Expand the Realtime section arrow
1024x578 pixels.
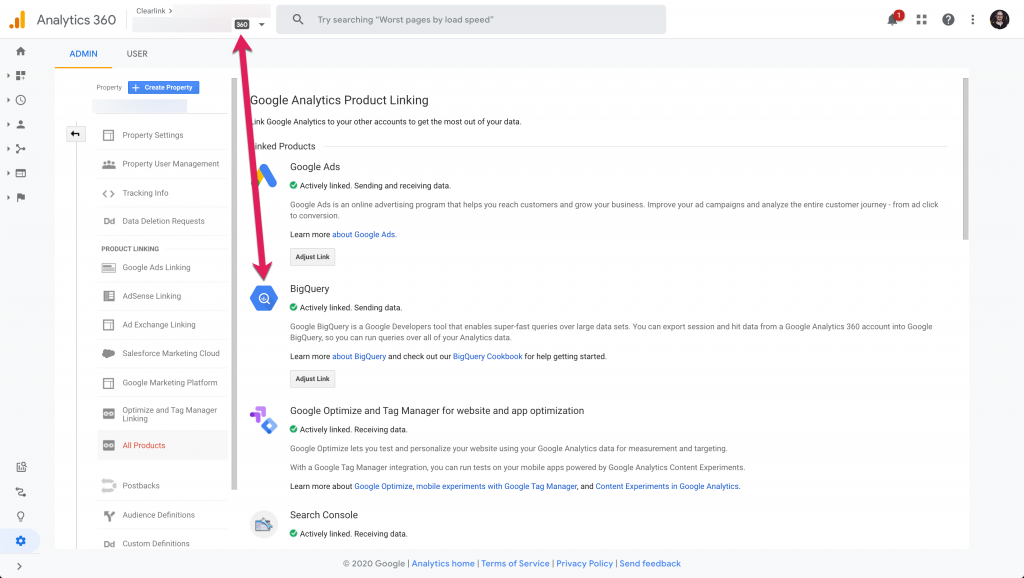pos(8,100)
